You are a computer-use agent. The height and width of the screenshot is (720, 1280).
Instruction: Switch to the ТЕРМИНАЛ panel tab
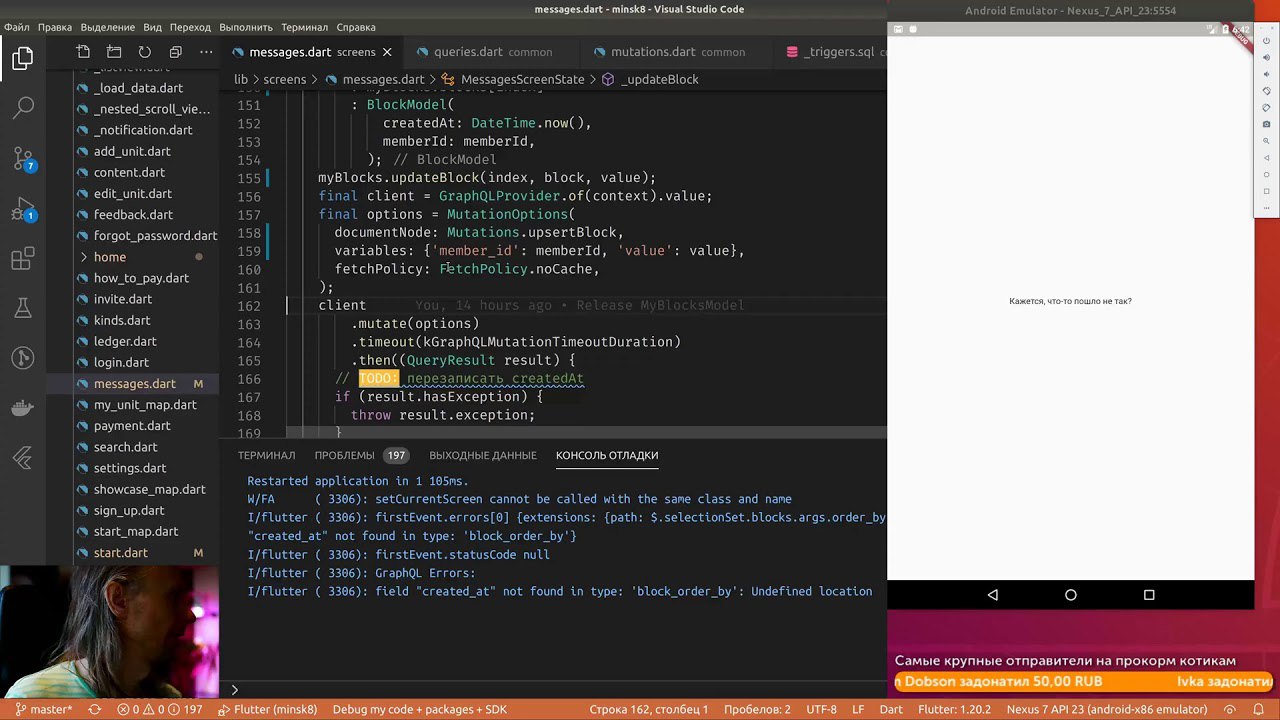tap(266, 455)
